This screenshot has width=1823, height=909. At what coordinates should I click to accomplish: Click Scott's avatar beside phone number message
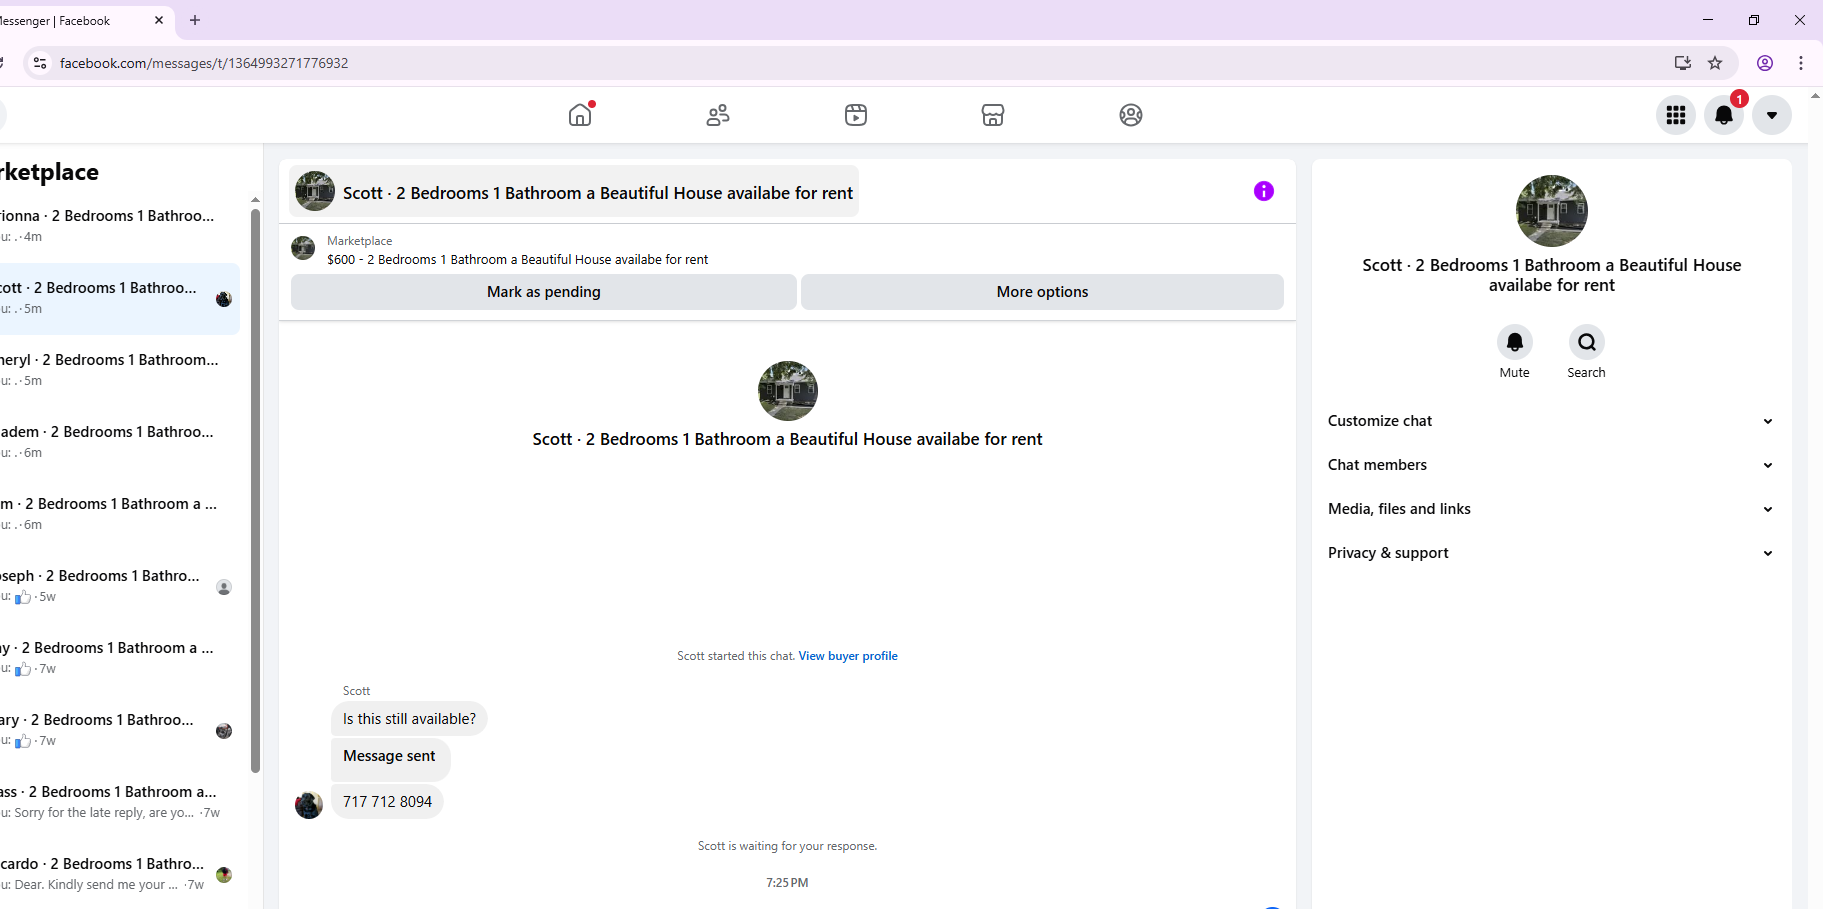point(309,805)
